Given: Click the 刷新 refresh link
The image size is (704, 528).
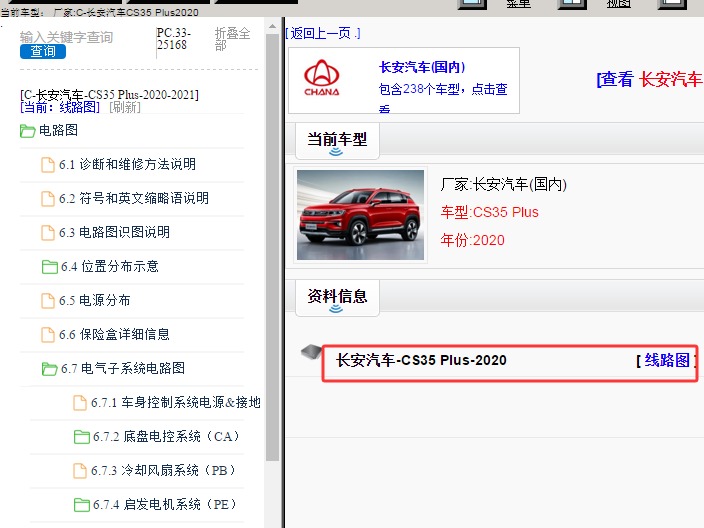Looking at the screenshot, I should click(x=125, y=107).
